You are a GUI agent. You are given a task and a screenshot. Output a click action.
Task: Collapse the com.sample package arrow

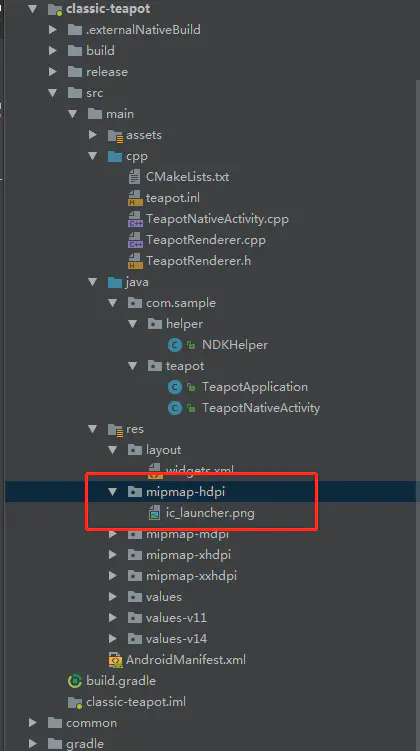click(113, 303)
